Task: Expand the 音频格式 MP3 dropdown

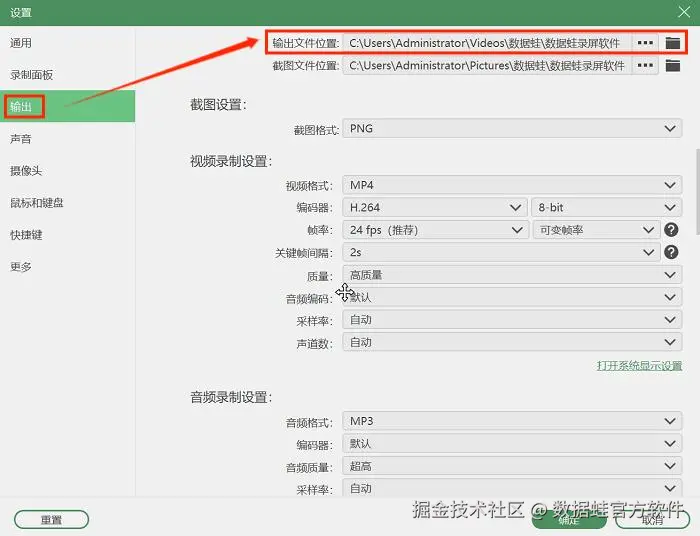Action: [512, 421]
